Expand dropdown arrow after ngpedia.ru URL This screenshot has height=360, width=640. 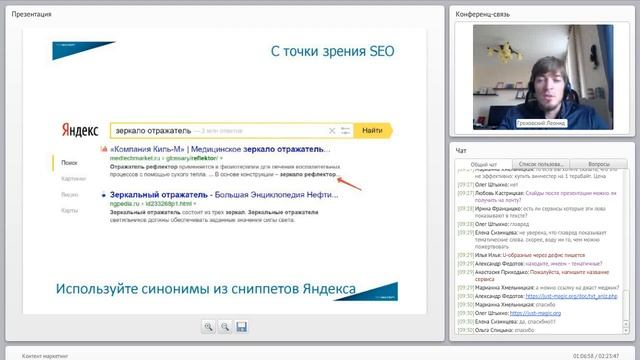tap(195, 204)
